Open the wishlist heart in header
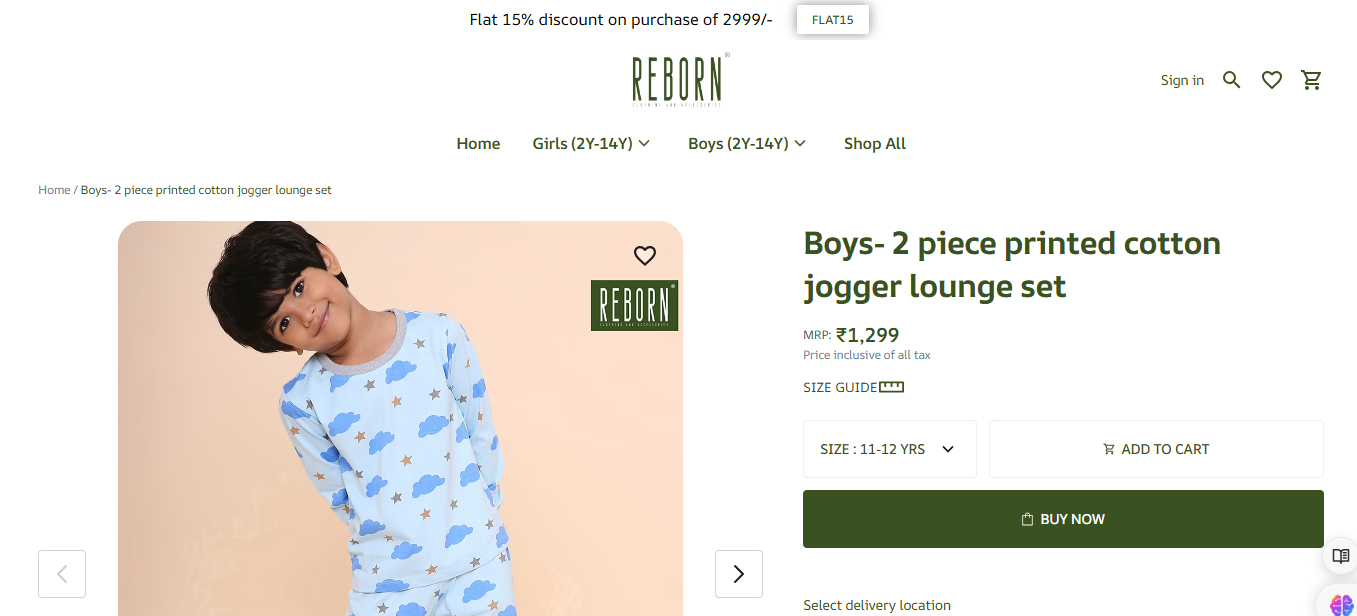The width and height of the screenshot is (1357, 616). (x=1271, y=80)
